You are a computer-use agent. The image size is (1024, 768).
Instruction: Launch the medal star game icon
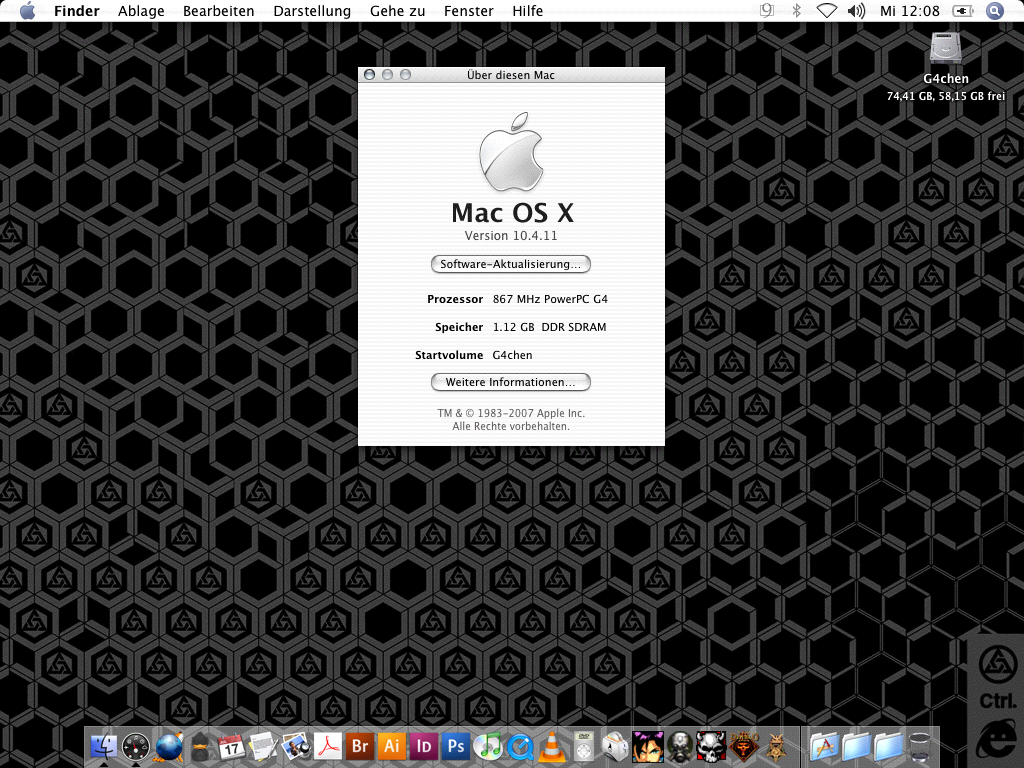(775, 746)
